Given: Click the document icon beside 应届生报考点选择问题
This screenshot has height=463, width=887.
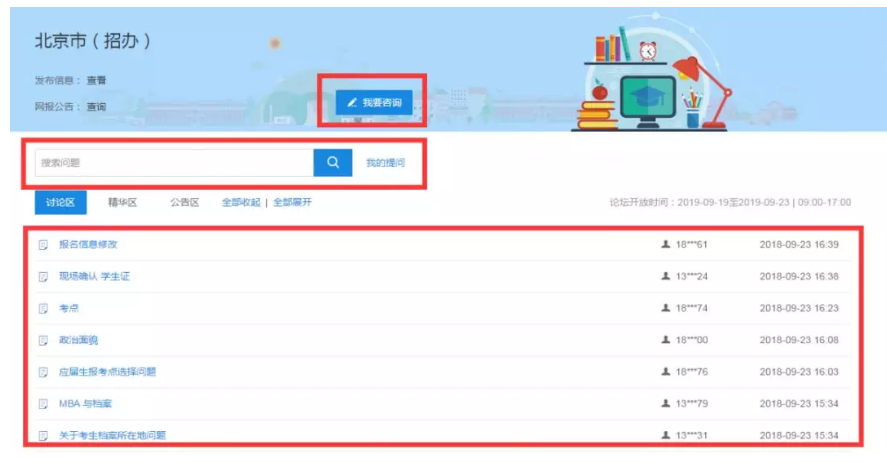Looking at the screenshot, I should pyautogui.click(x=43, y=372).
